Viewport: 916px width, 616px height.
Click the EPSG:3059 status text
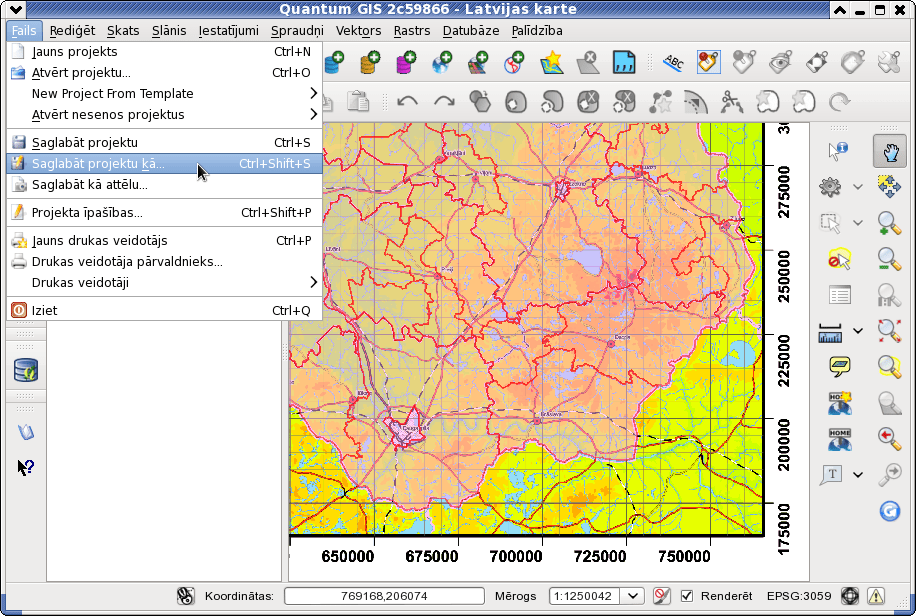point(799,596)
